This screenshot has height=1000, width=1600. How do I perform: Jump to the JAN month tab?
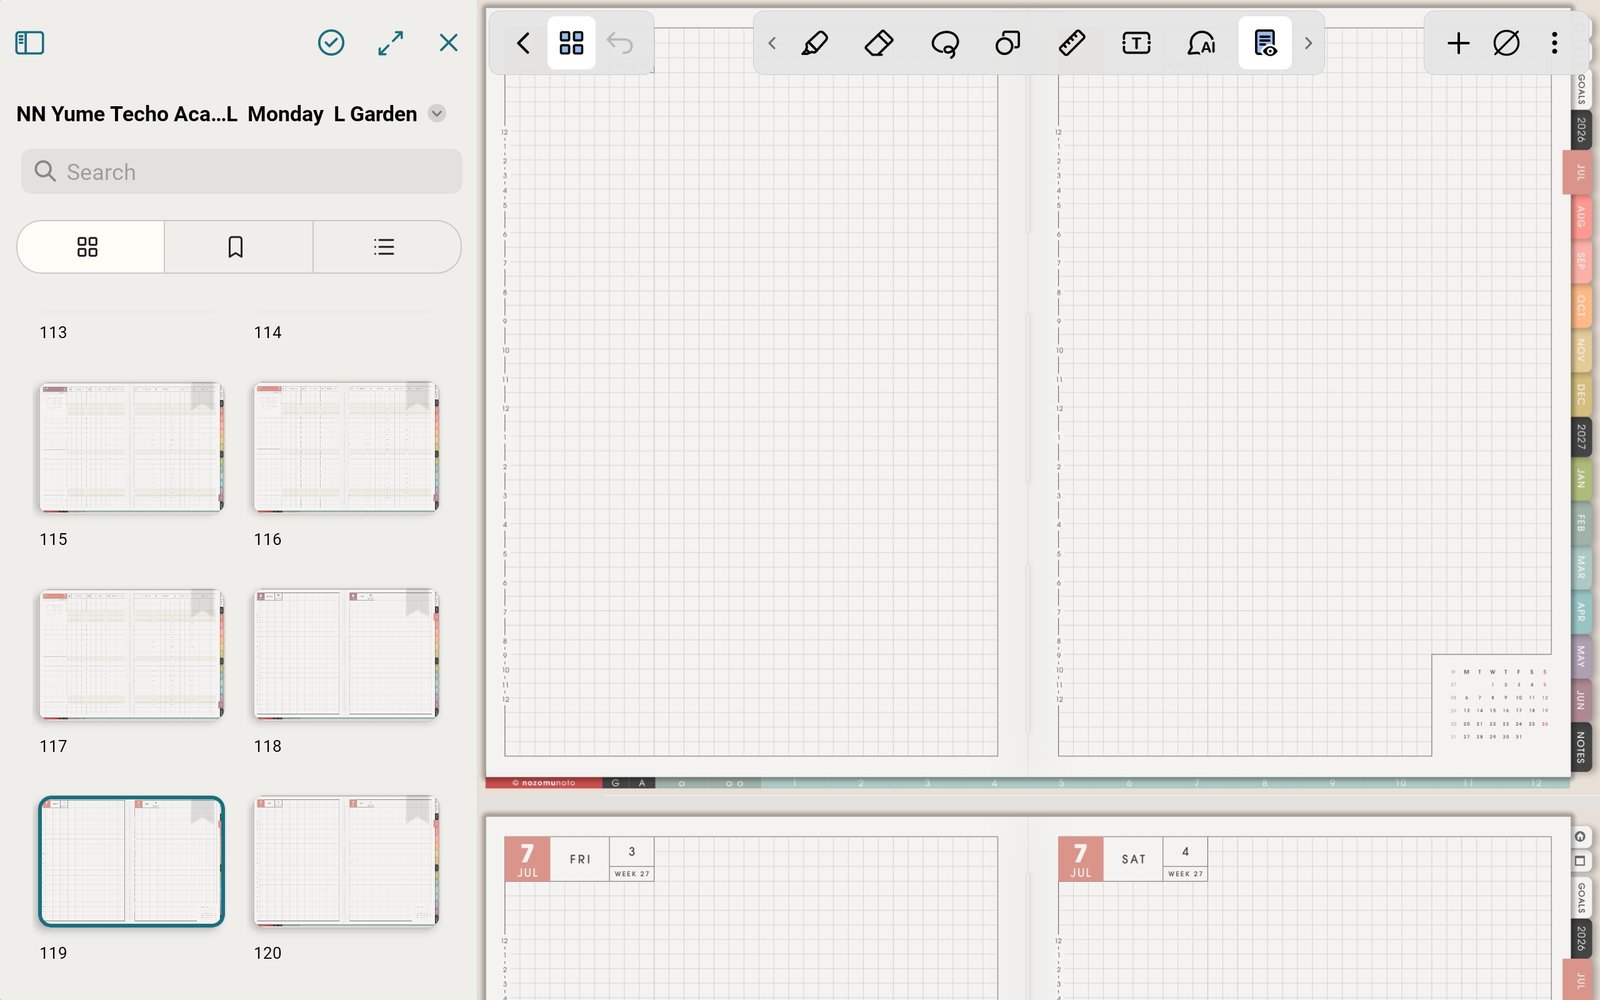coord(1581,478)
